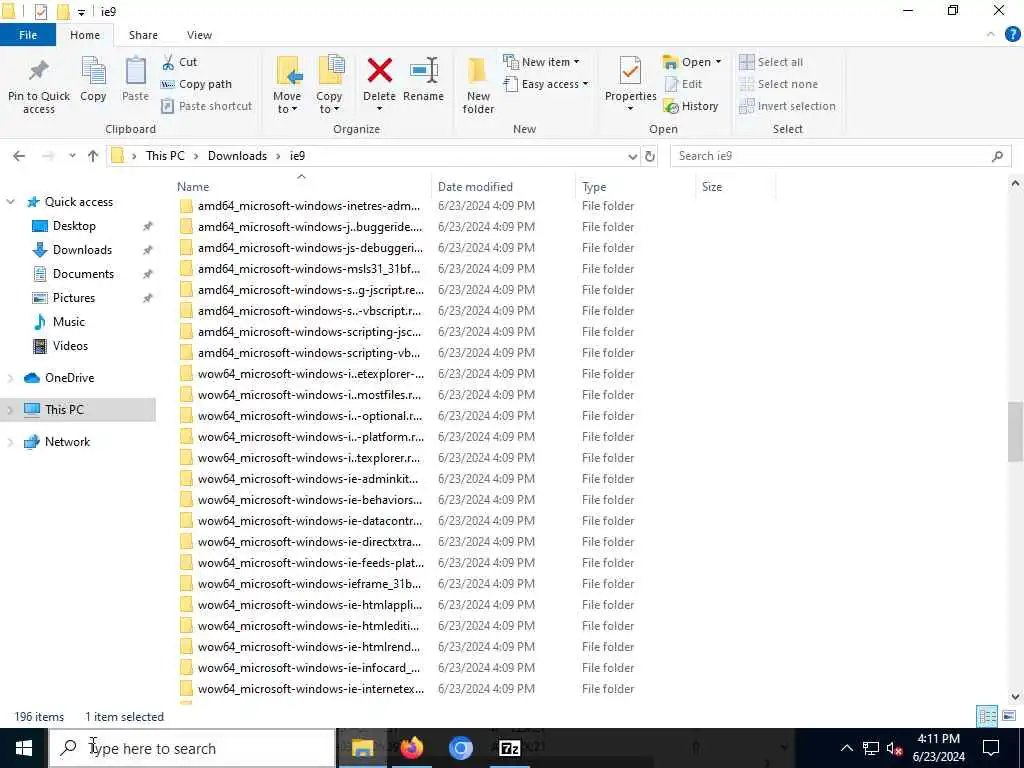The width and height of the screenshot is (1024, 768).
Task: Open recent locations dropdown arrow
Action: pyautogui.click(x=72, y=156)
